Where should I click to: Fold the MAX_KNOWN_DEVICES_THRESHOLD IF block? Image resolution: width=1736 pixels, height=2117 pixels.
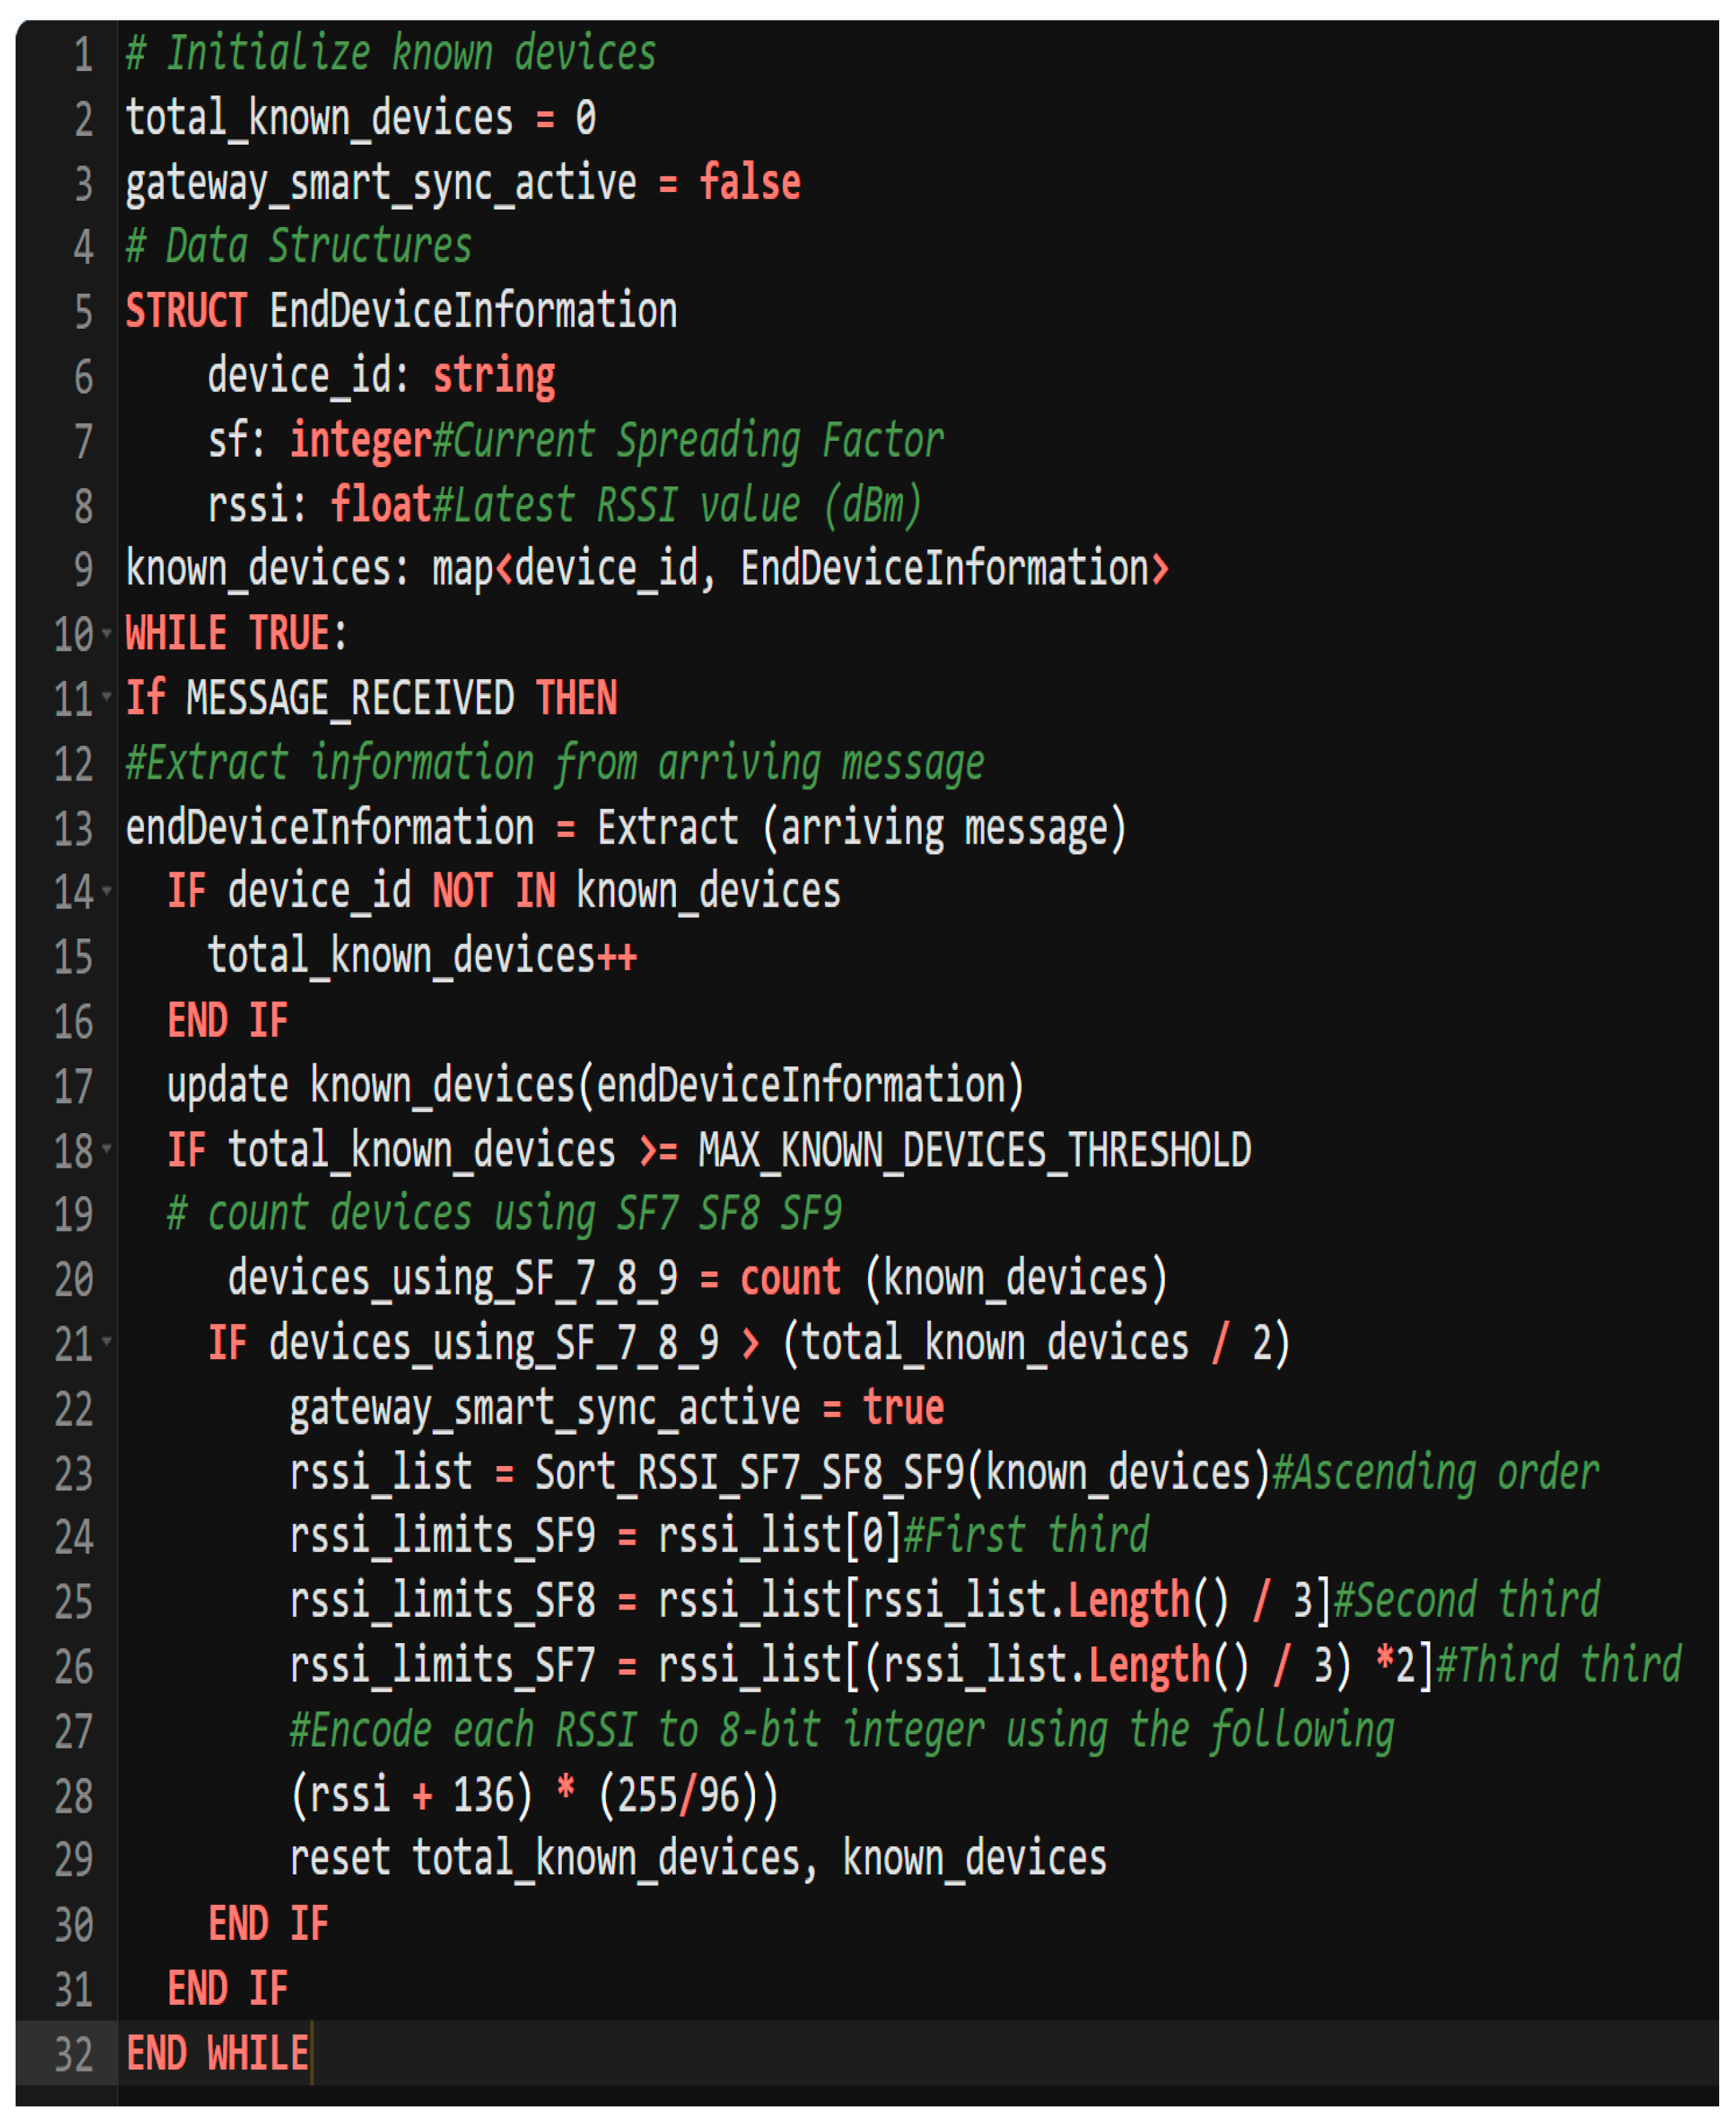click(106, 1148)
